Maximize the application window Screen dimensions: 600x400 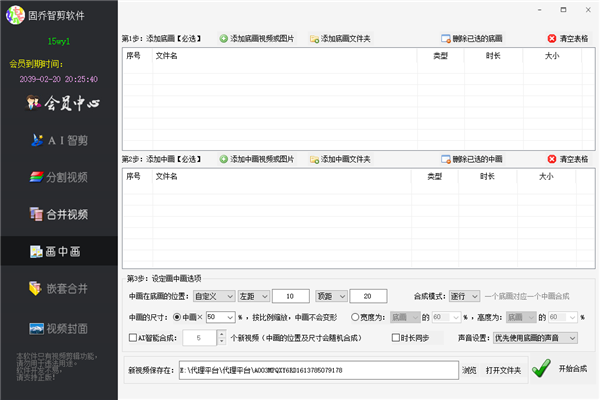[x=563, y=10]
